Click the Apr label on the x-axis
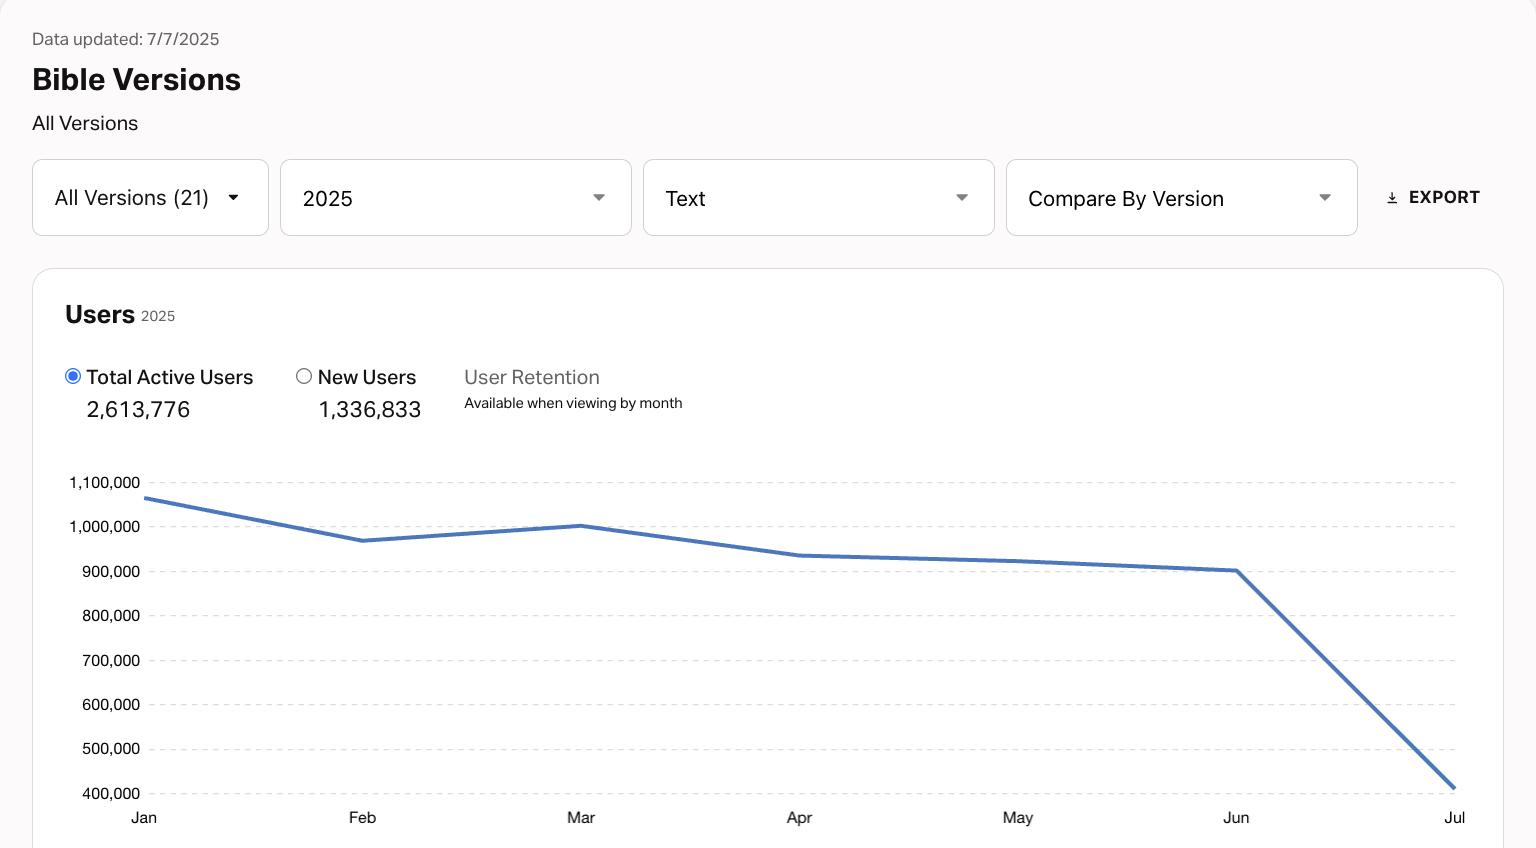This screenshot has height=848, width=1536. click(799, 818)
